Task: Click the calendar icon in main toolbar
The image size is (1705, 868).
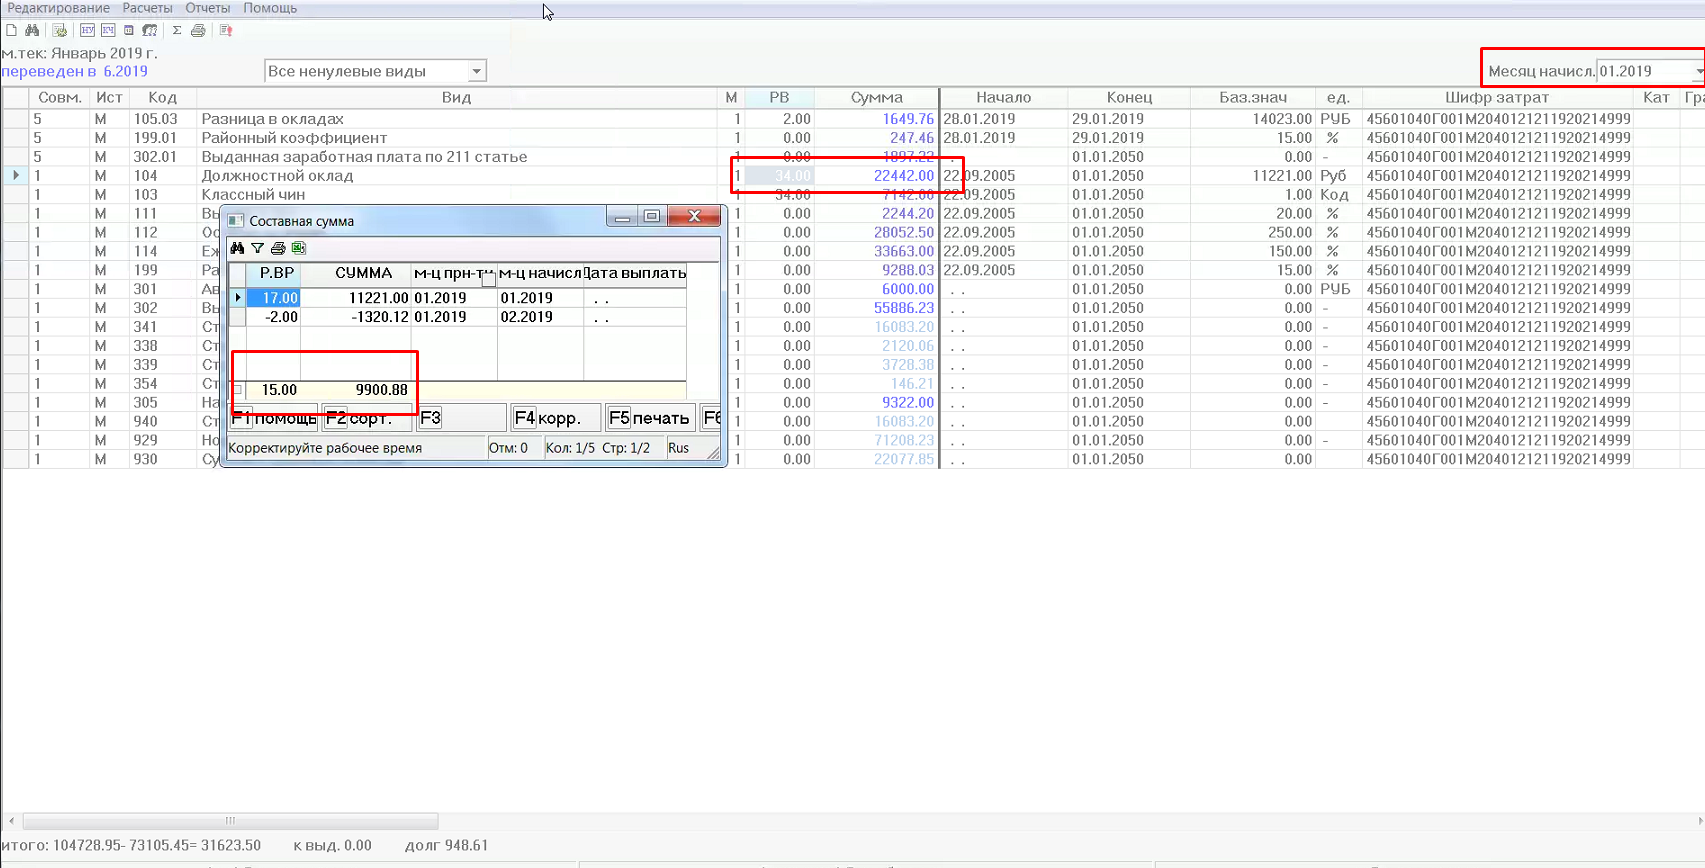Action: click(129, 30)
